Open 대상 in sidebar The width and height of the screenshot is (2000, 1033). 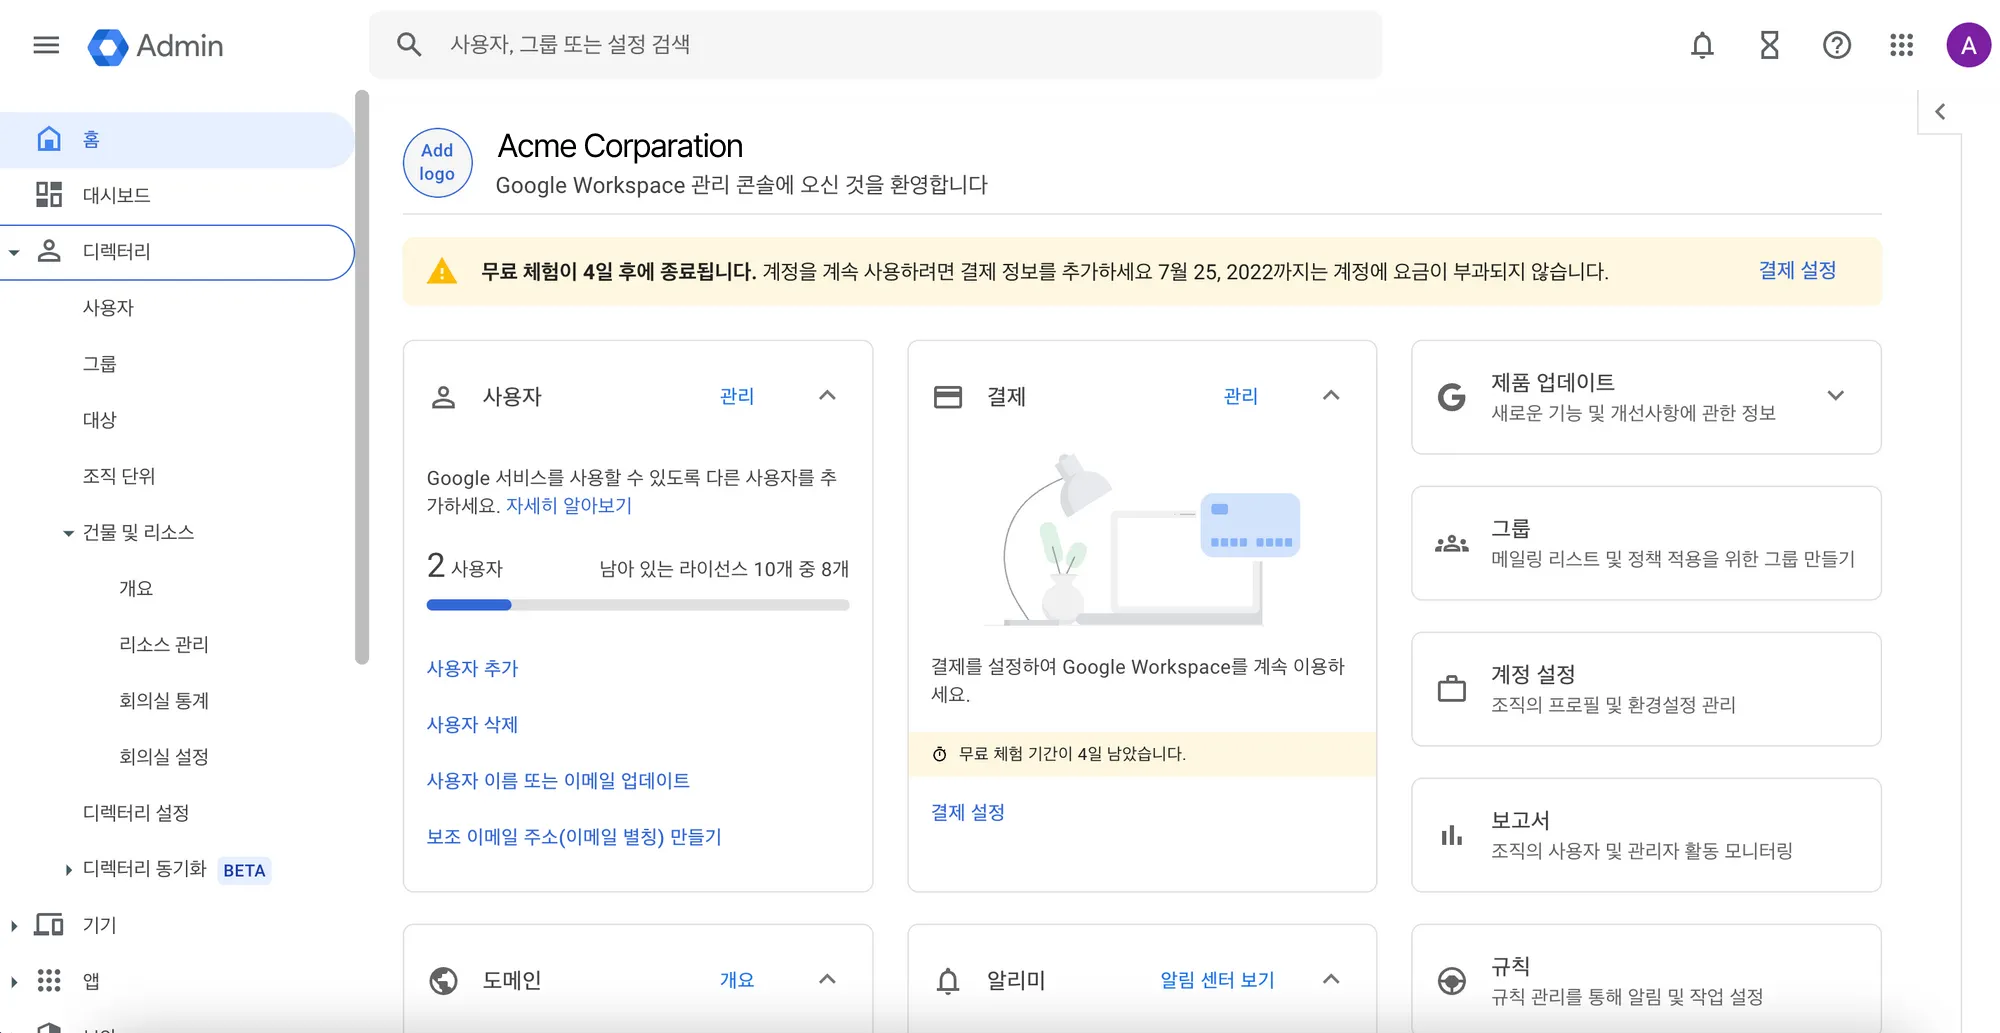[99, 420]
